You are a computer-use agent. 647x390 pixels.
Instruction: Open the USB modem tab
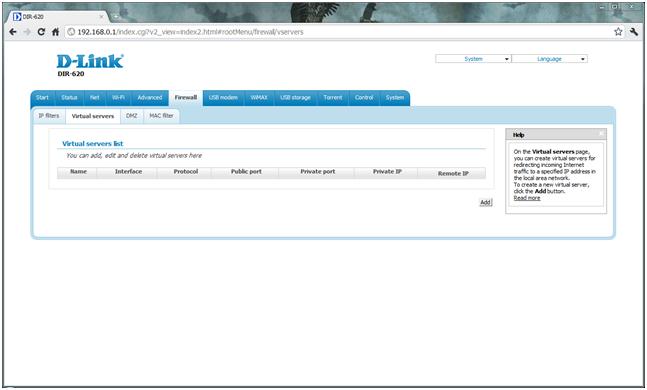pyautogui.click(x=223, y=98)
